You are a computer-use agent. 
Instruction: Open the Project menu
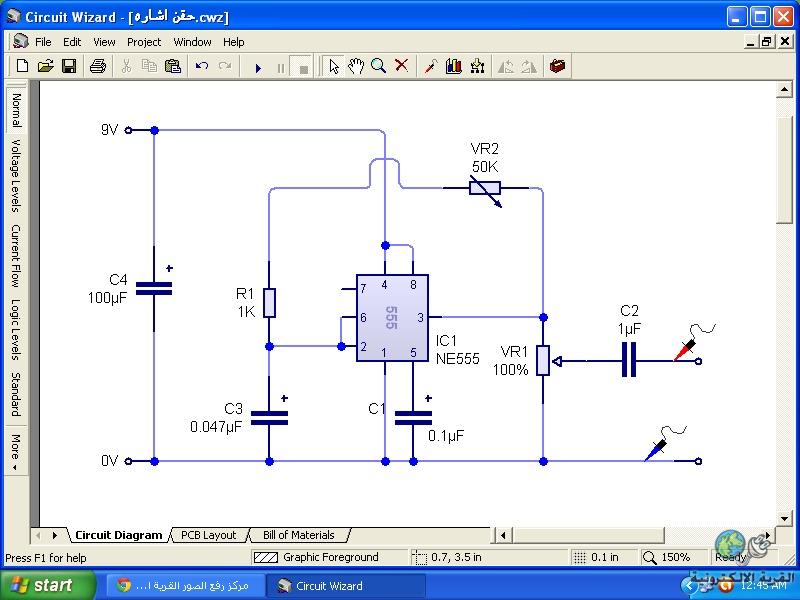[144, 42]
